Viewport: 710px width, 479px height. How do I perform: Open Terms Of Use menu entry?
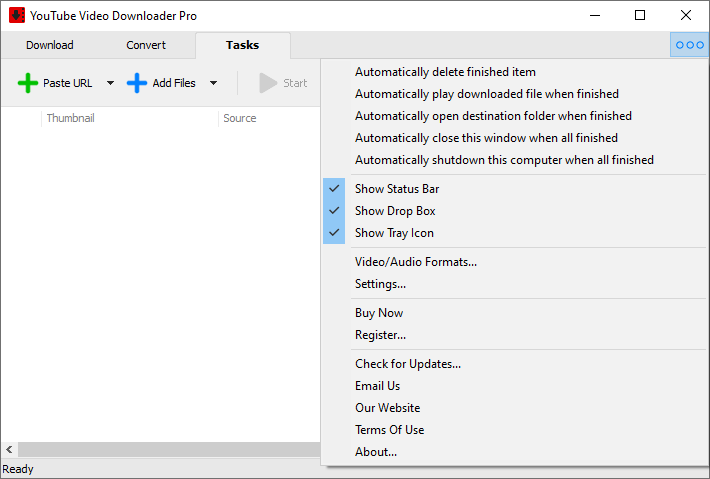(514, 430)
